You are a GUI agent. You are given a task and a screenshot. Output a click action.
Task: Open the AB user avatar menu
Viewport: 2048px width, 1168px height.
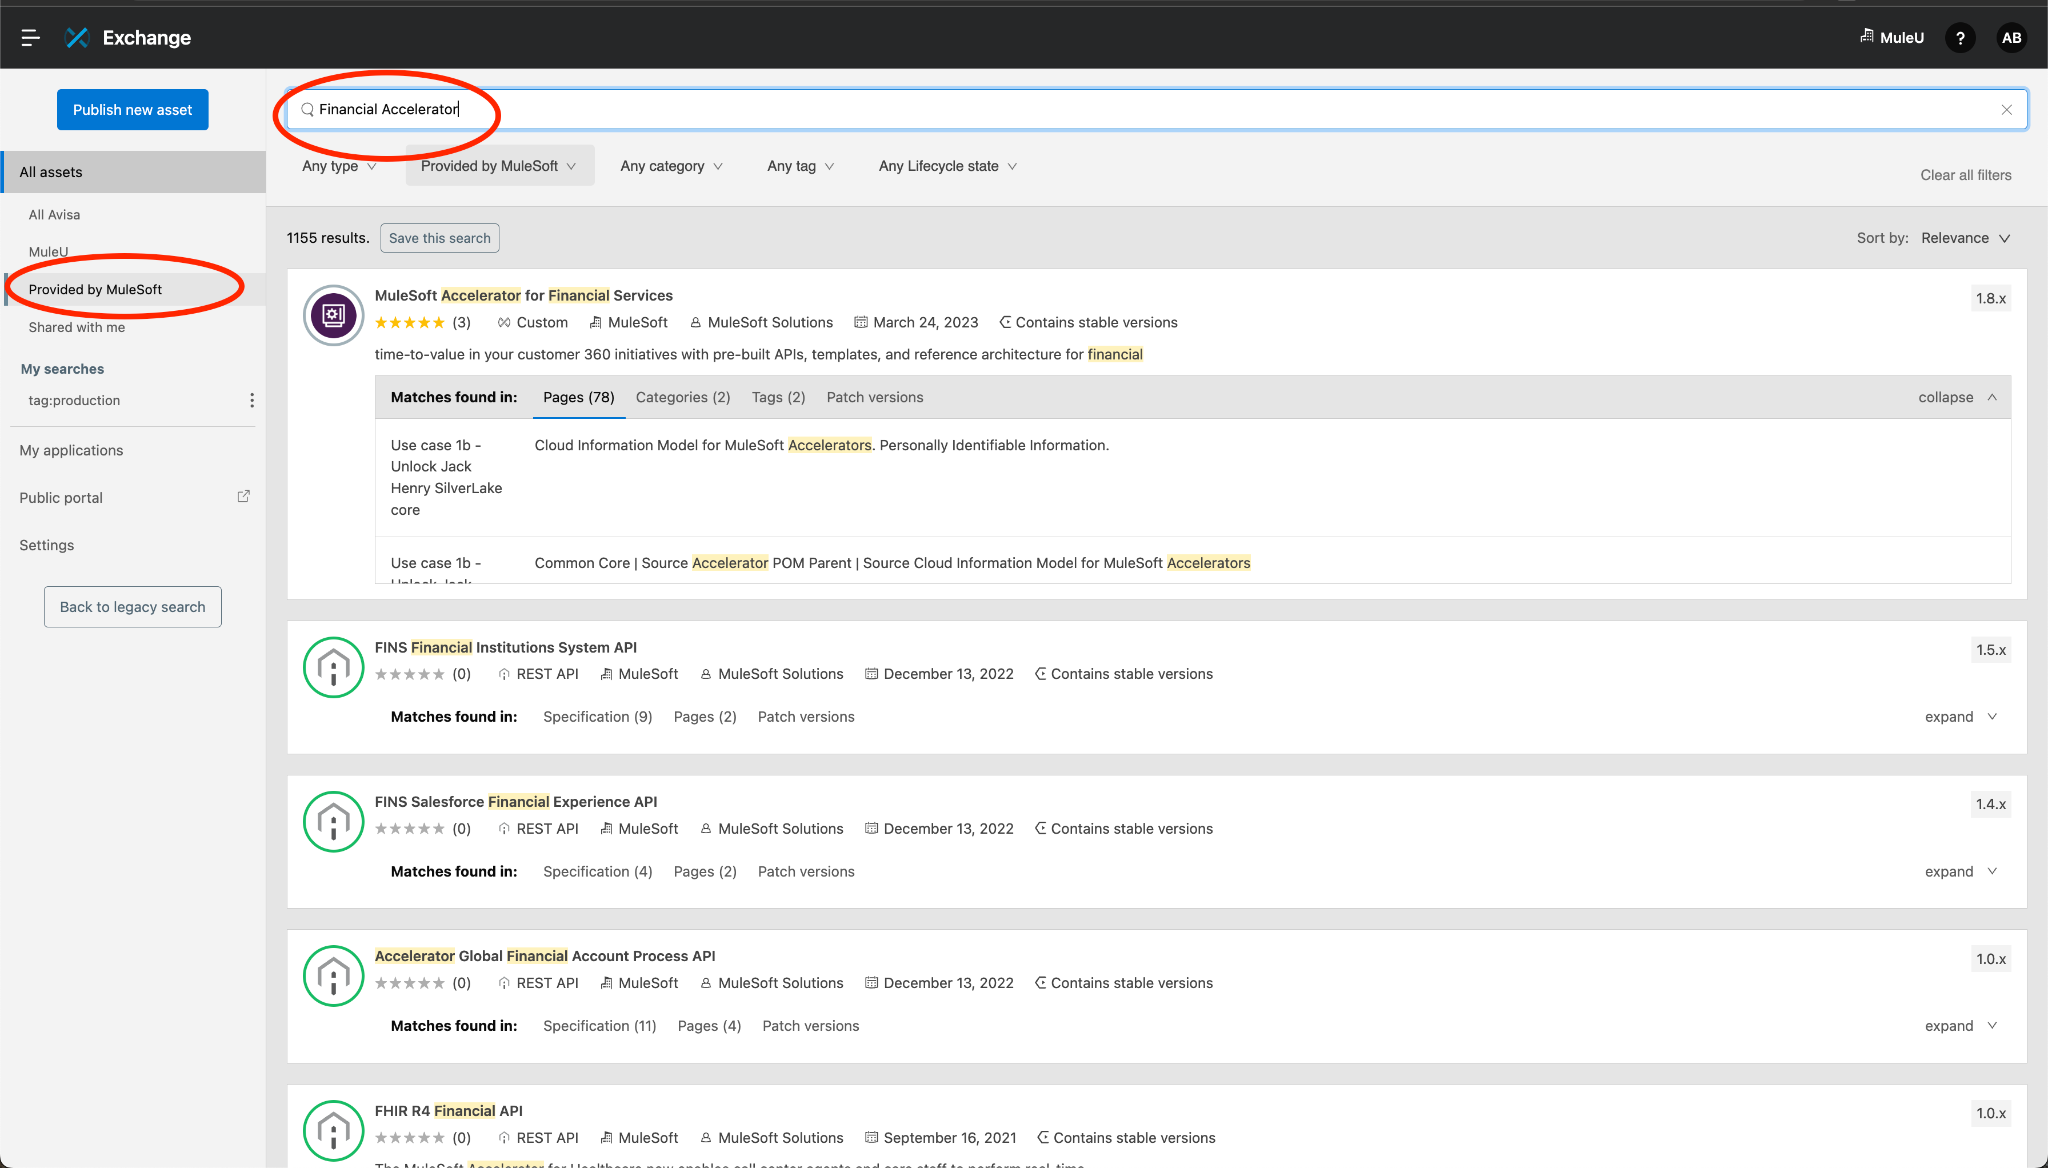(2011, 38)
